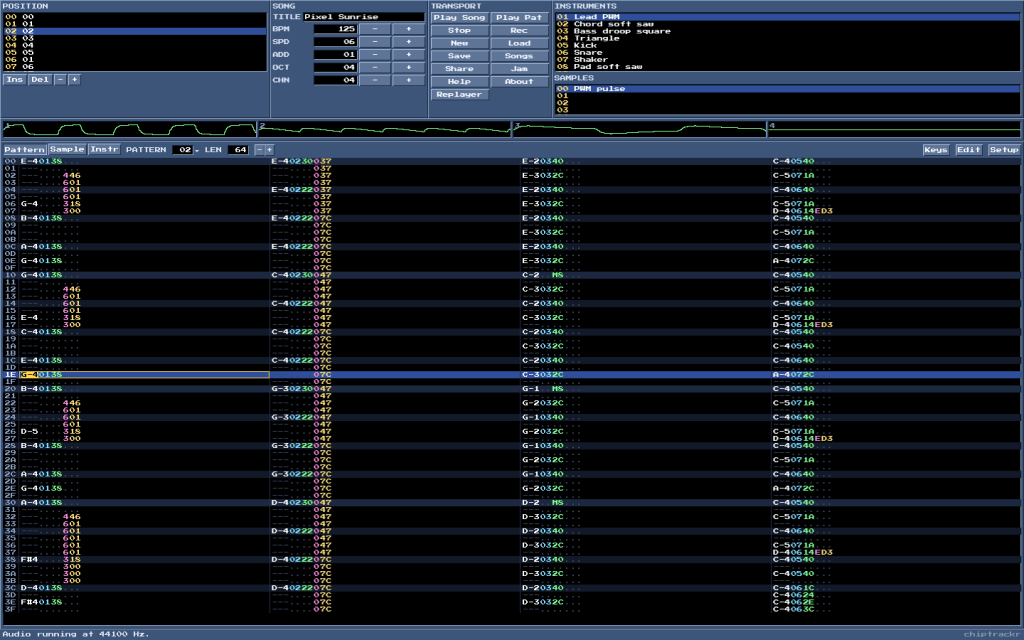Click the song TITLE field Pixel Sunrise
1024x640 pixels.
point(364,17)
